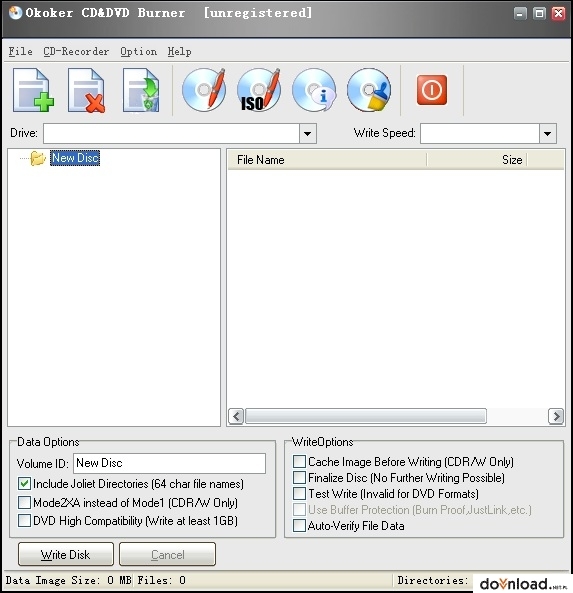Enable Finalize Disc checkbox

pos(299,478)
